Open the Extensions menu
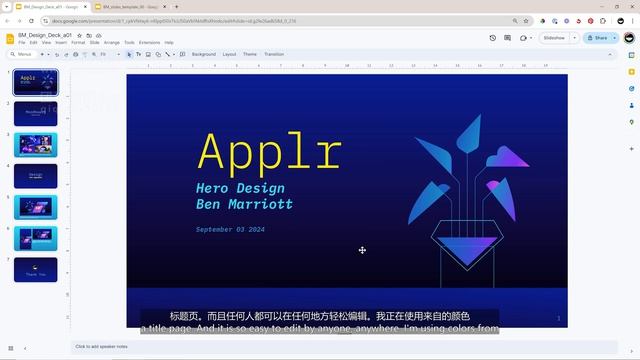This screenshot has width=640, height=360. pos(149,42)
